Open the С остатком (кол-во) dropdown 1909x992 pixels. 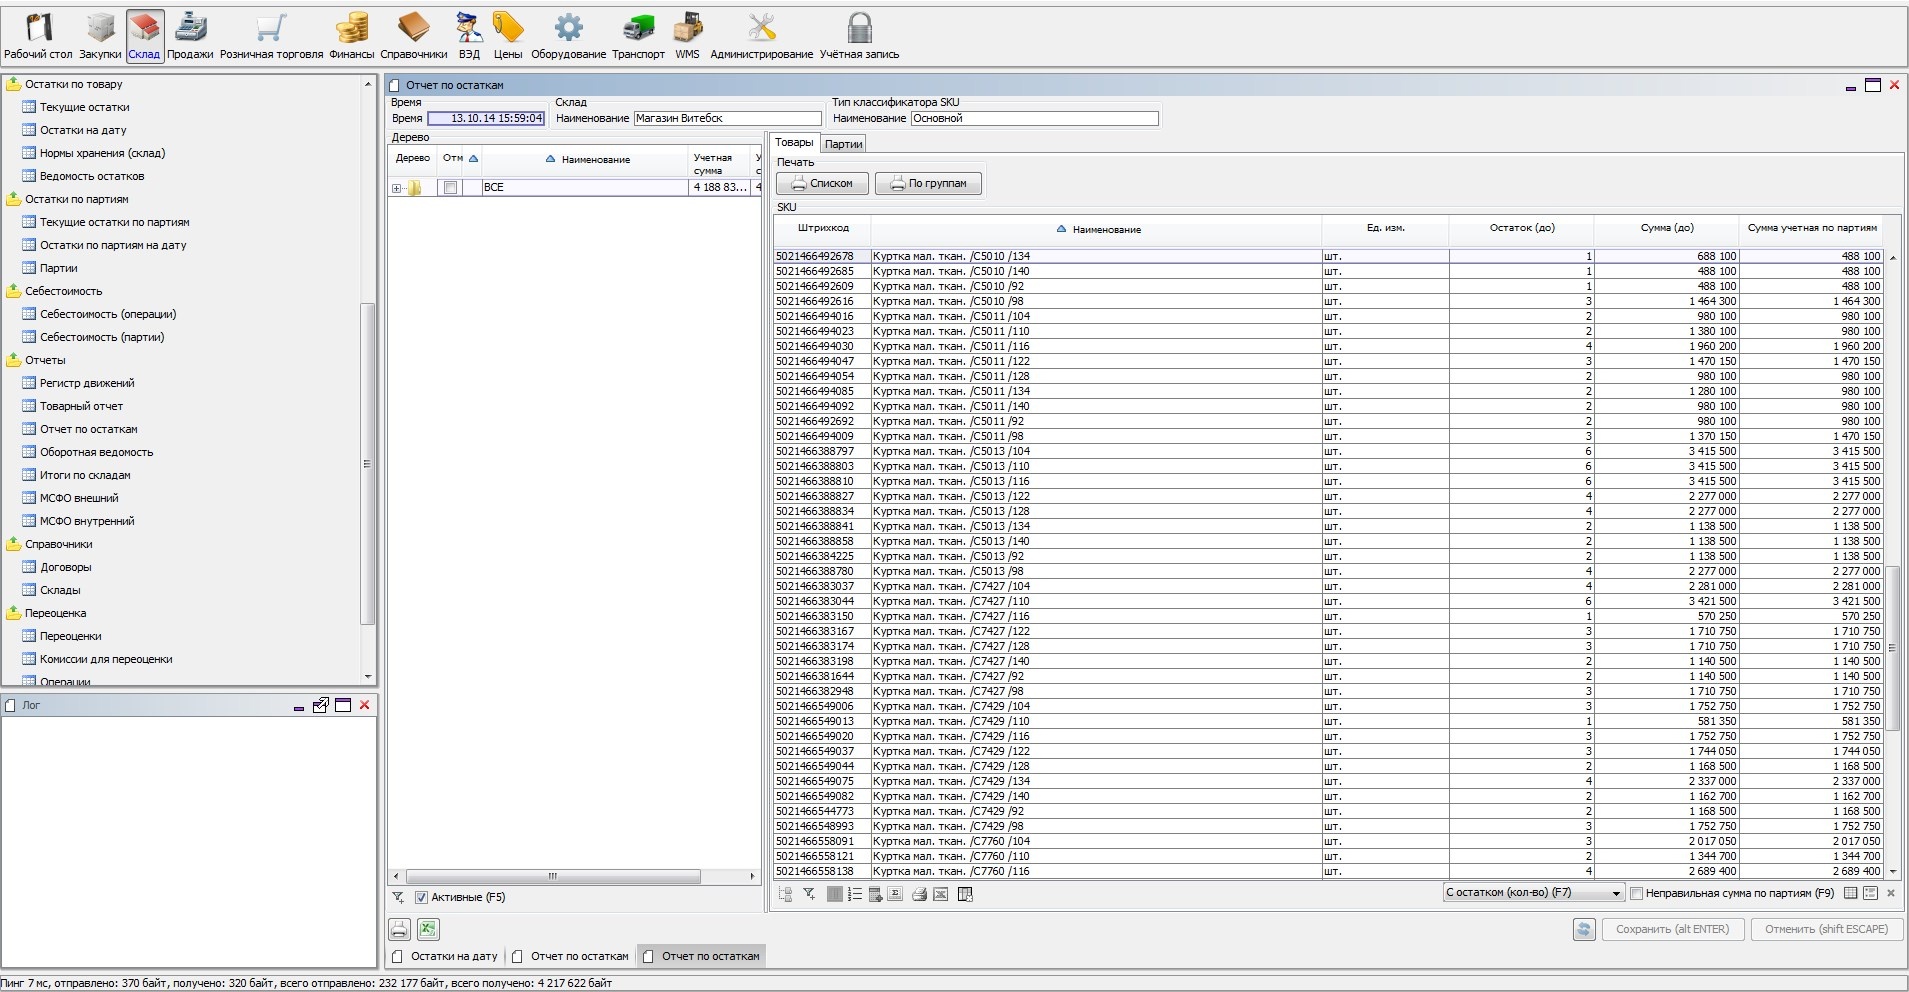(1533, 893)
